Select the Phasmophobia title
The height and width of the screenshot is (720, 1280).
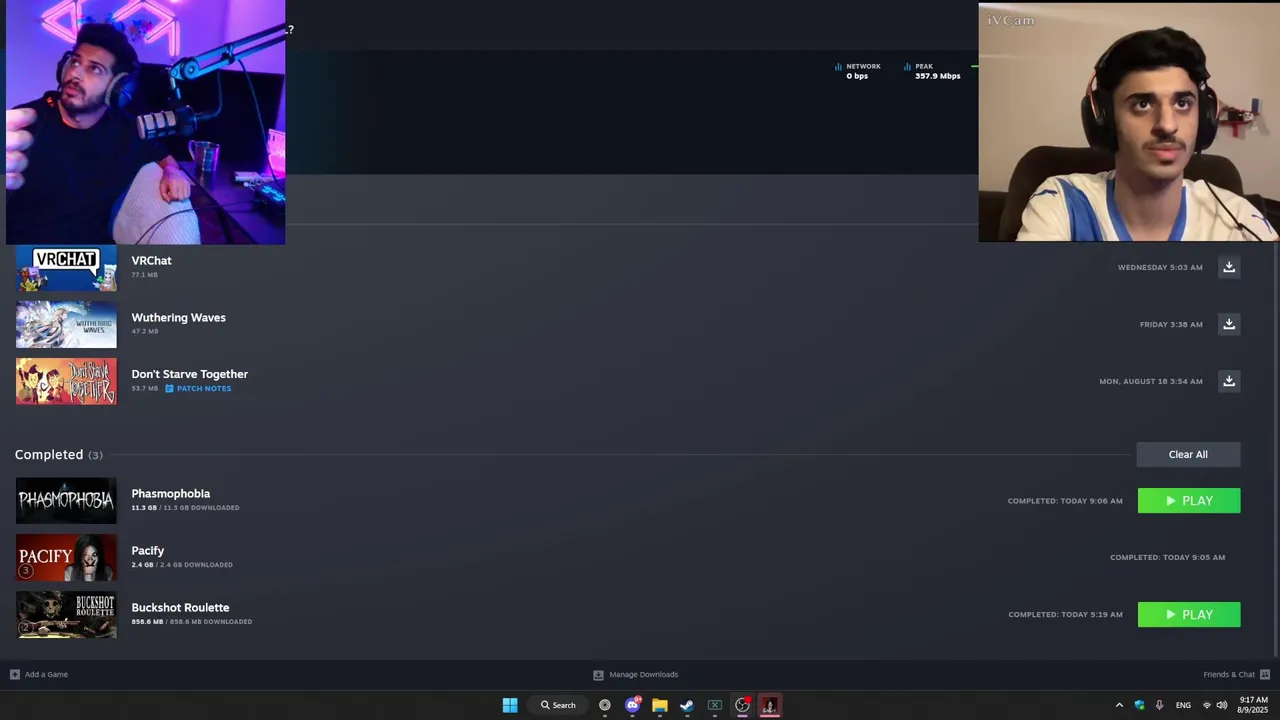coord(170,493)
